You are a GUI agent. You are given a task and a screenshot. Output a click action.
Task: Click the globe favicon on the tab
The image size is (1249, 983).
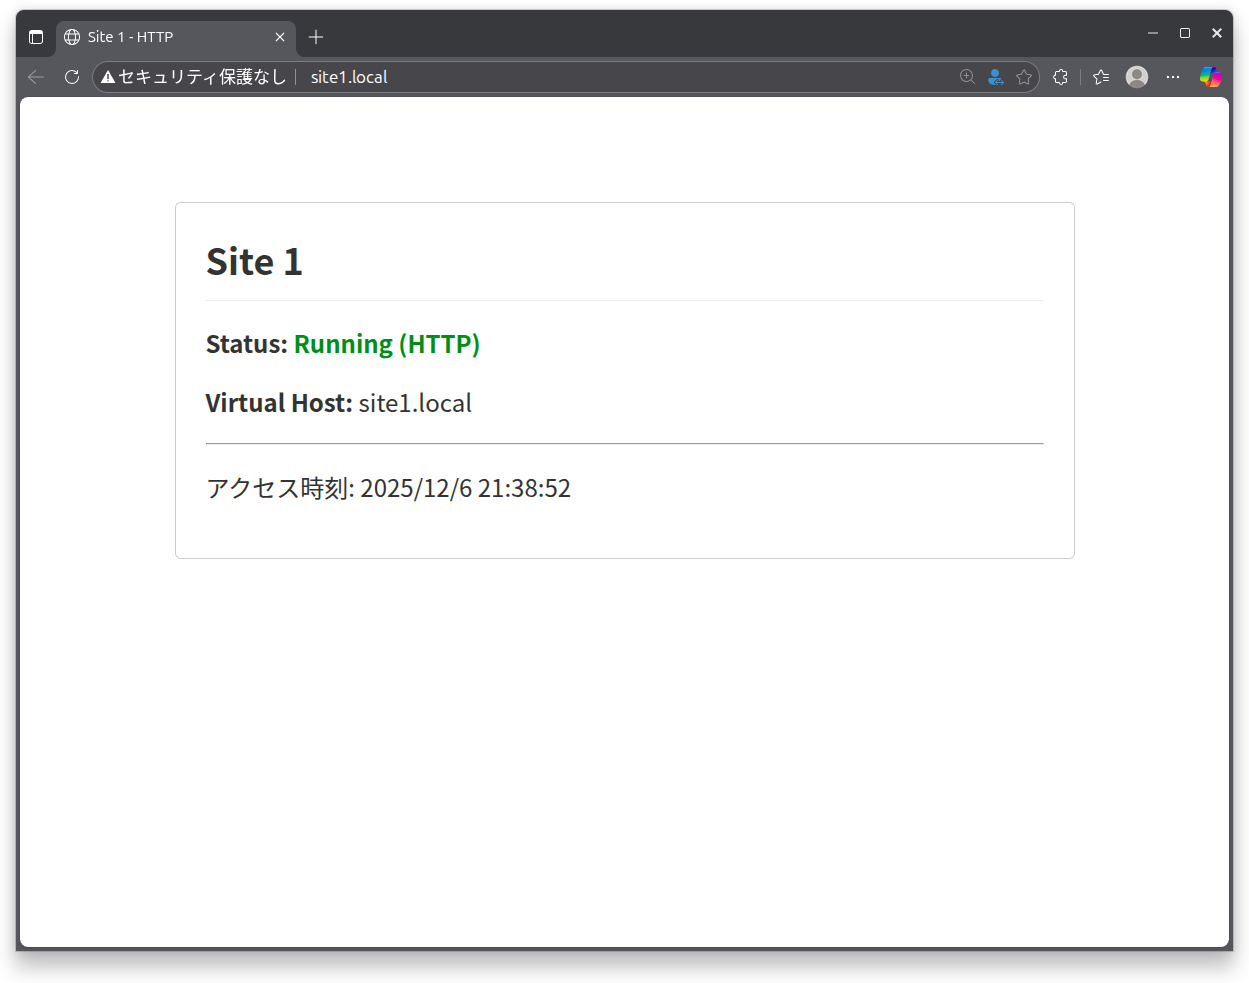click(x=71, y=37)
